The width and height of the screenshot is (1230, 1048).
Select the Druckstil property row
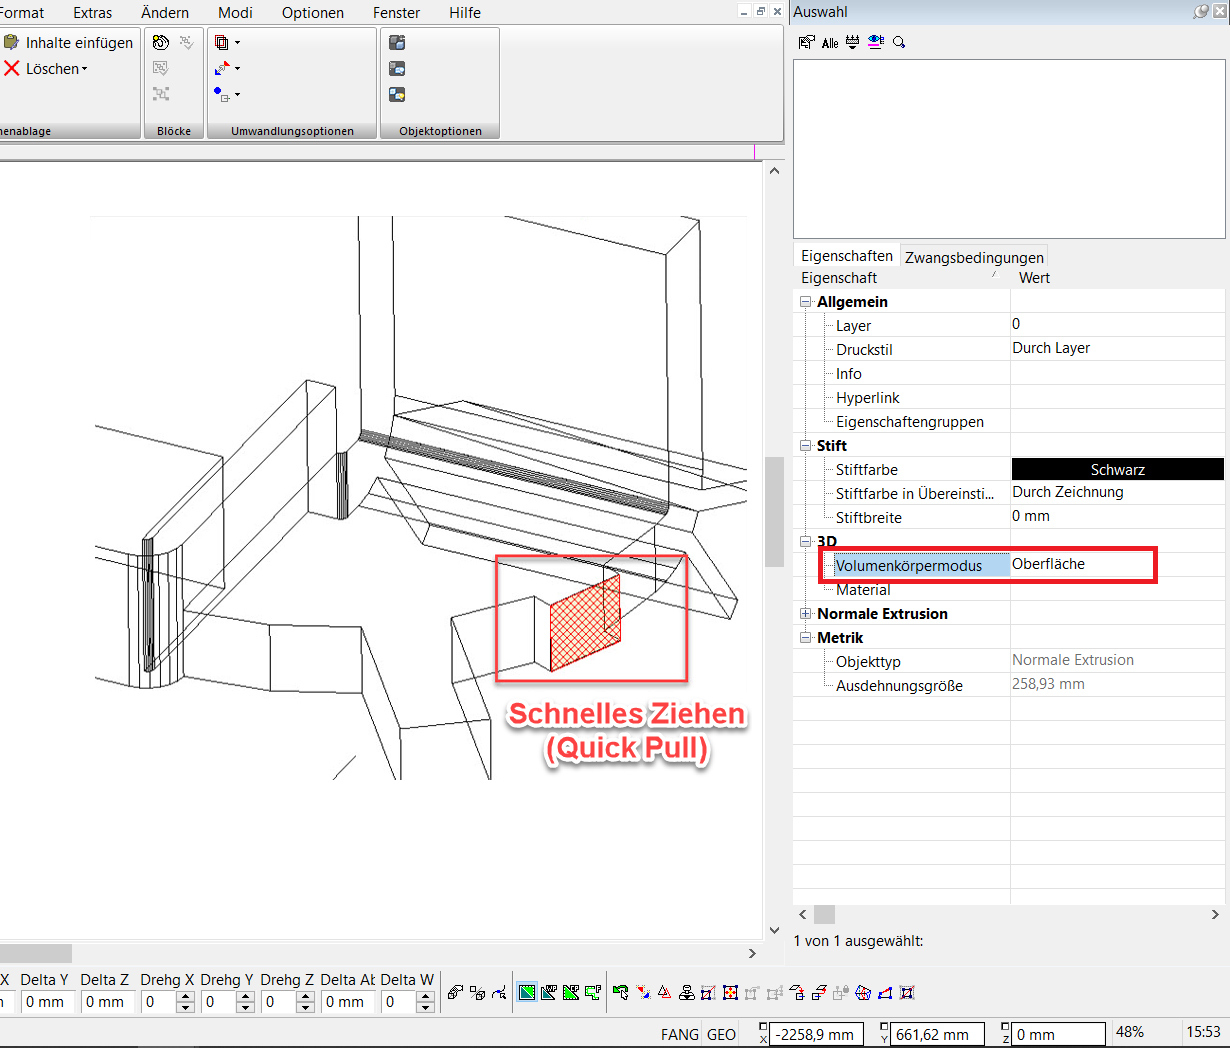pyautogui.click(x=1010, y=349)
